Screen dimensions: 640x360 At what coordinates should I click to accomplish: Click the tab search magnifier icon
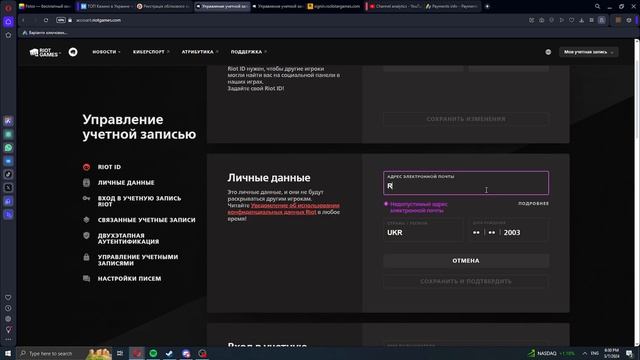click(x=597, y=6)
